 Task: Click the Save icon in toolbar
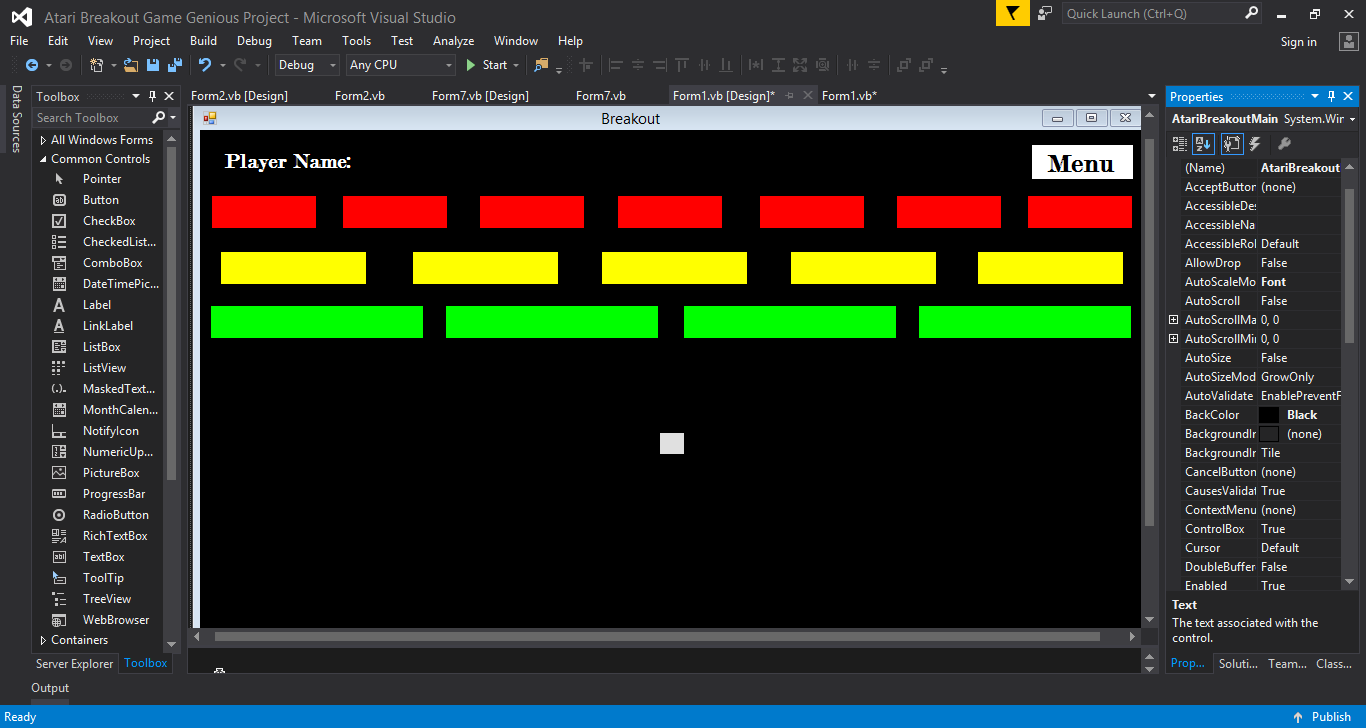coord(153,65)
